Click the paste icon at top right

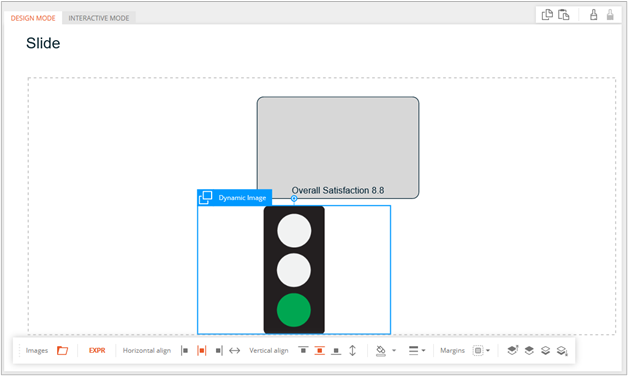click(x=564, y=15)
